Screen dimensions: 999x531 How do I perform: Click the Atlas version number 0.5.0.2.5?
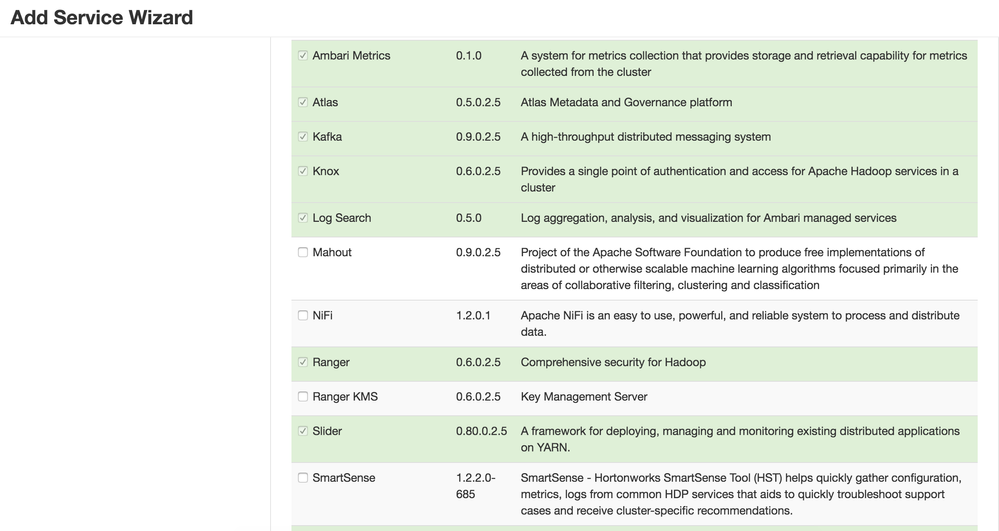(478, 102)
